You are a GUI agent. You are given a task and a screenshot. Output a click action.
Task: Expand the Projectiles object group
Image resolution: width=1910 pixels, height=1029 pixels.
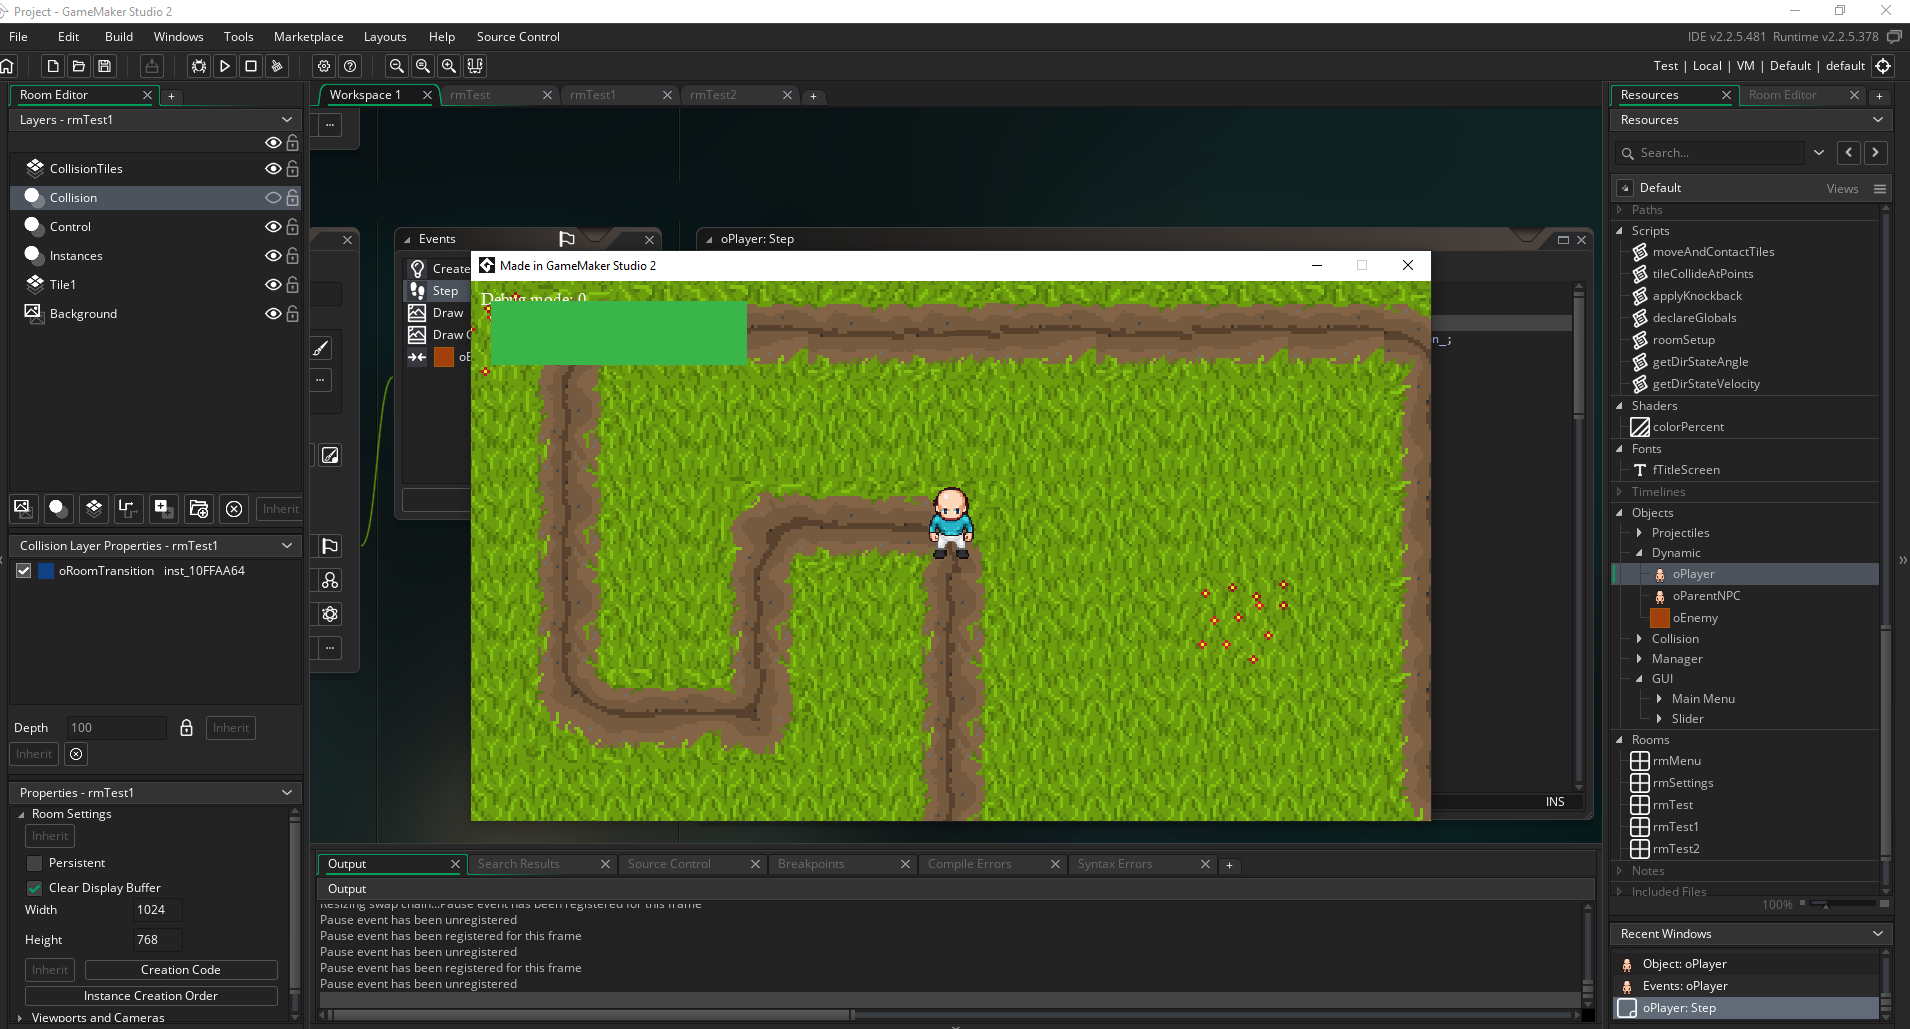point(1640,533)
